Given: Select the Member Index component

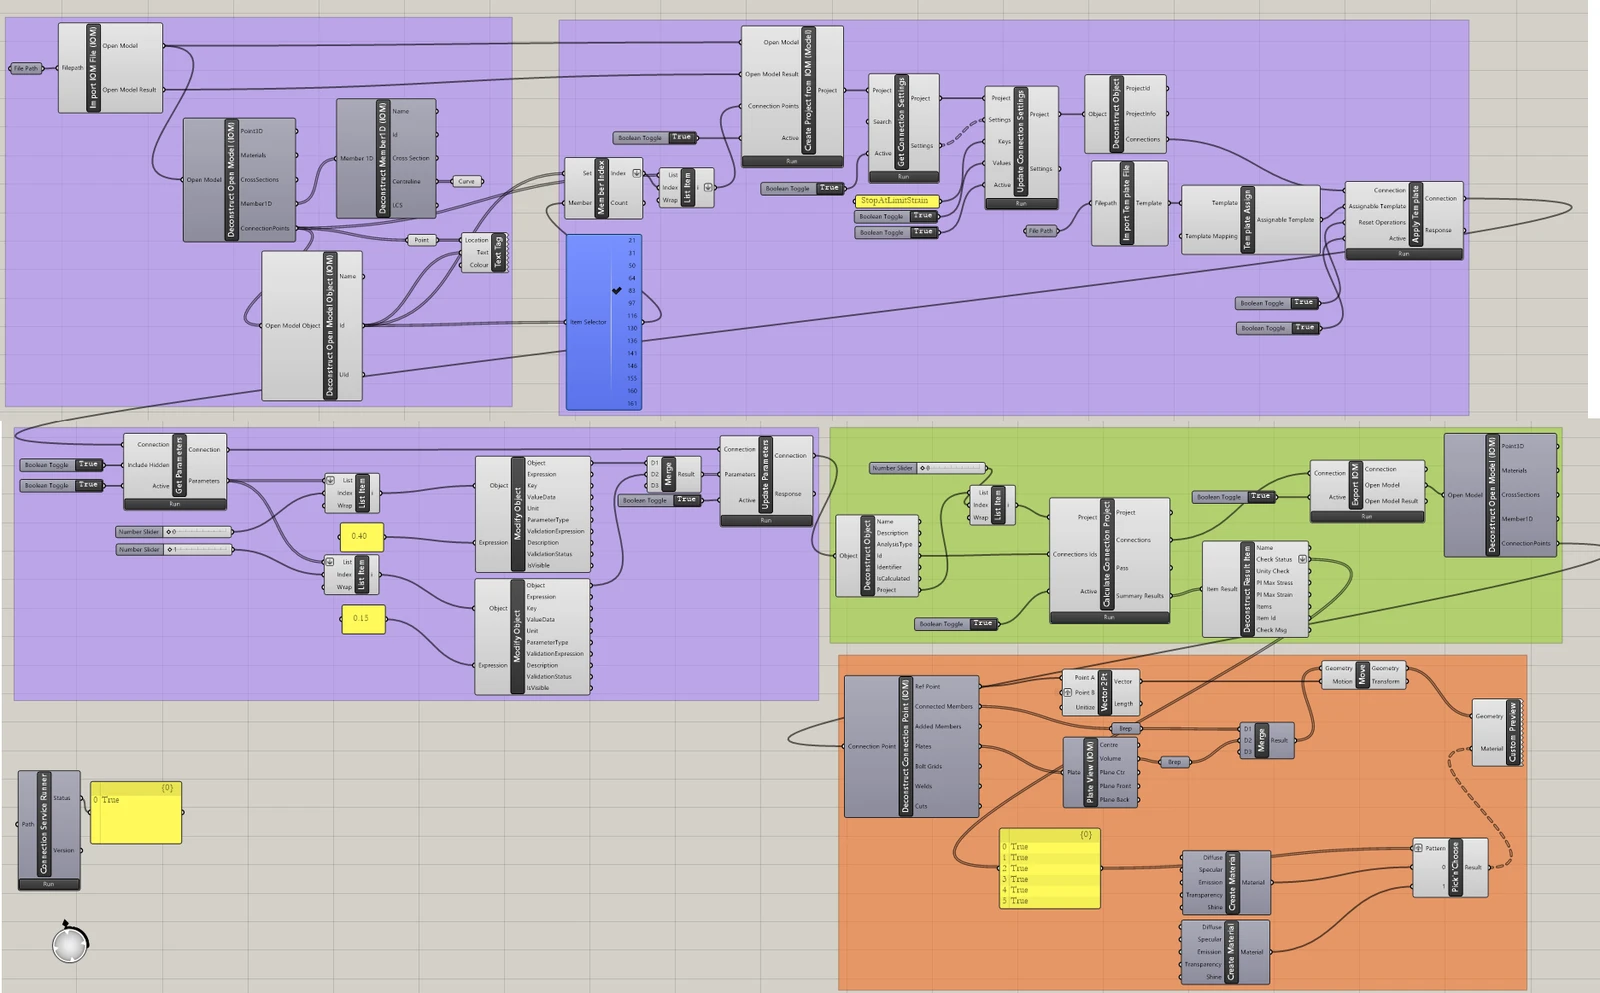Looking at the screenshot, I should click(x=603, y=188).
